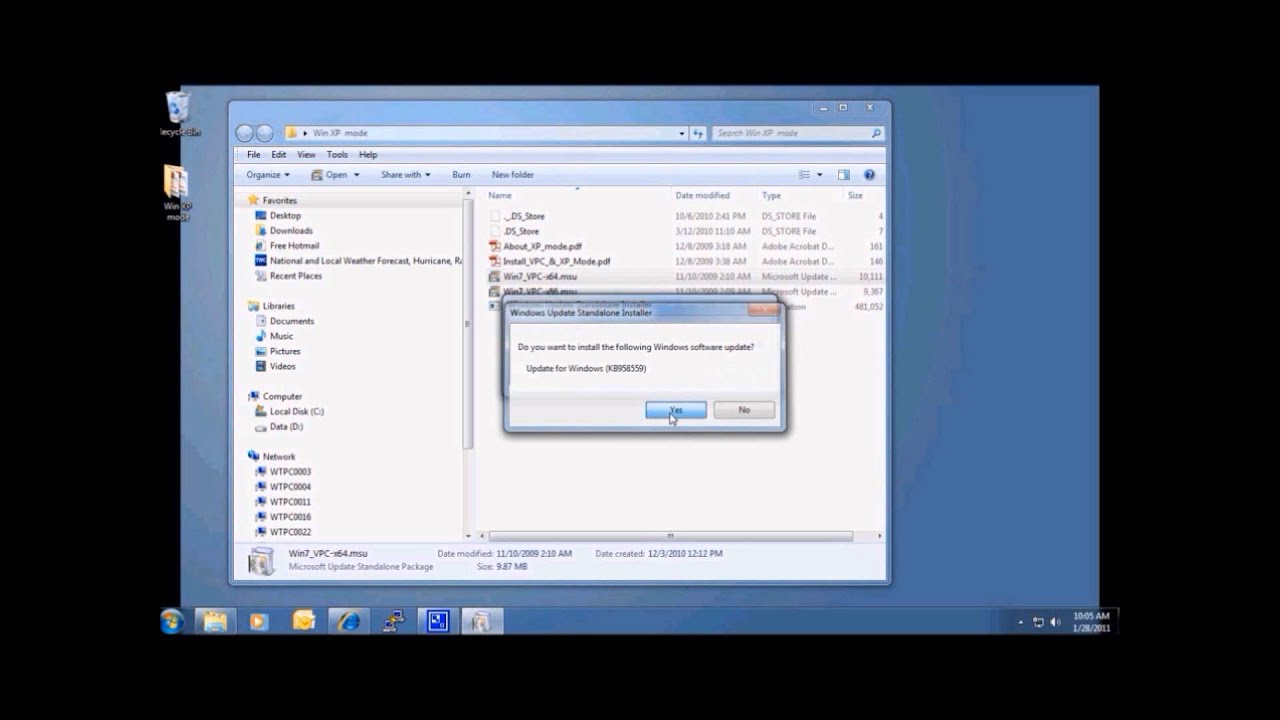1280x720 pixels.
Task: Open the Free Hotmail favorite
Action: click(294, 245)
